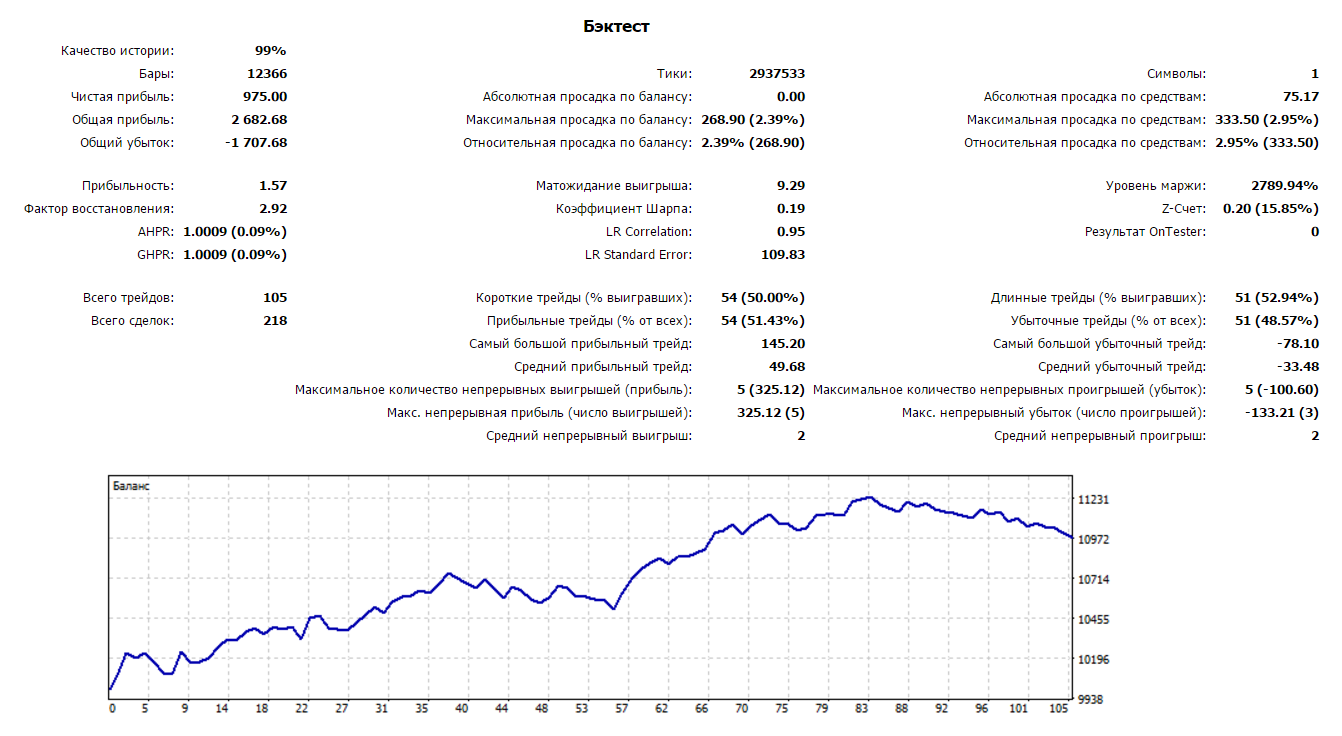
Task: Select the Уровень маржи label
Action: coord(1155,186)
